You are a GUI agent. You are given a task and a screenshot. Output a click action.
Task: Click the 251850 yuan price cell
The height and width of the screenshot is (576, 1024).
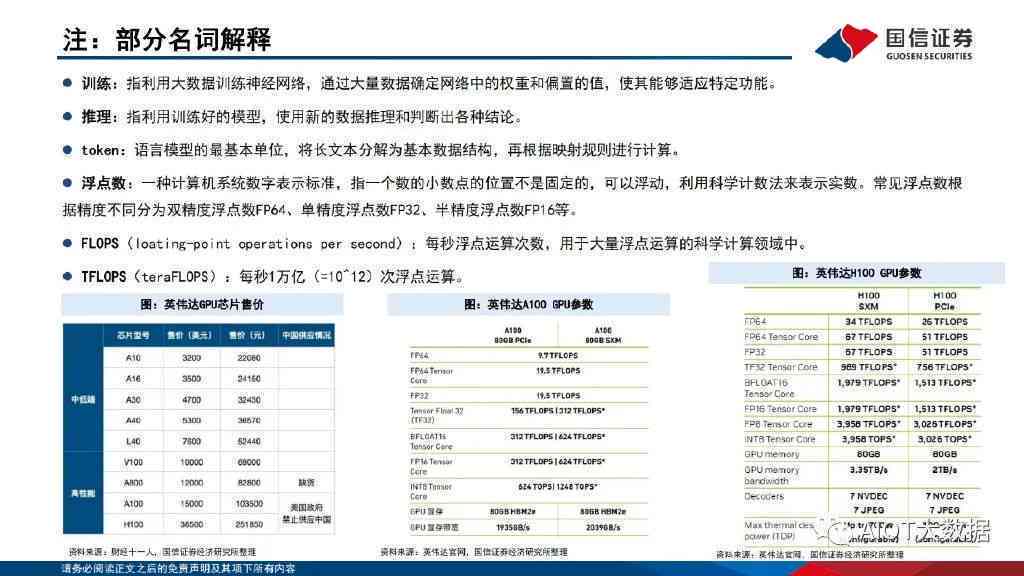click(249, 524)
